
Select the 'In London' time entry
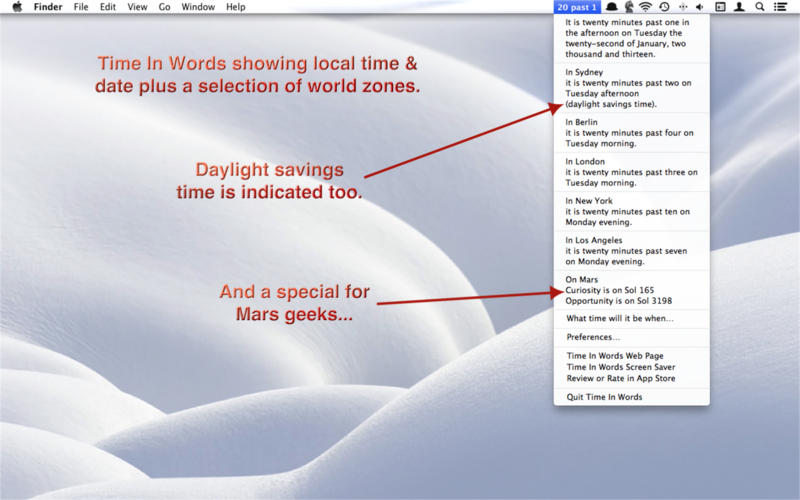coord(632,172)
